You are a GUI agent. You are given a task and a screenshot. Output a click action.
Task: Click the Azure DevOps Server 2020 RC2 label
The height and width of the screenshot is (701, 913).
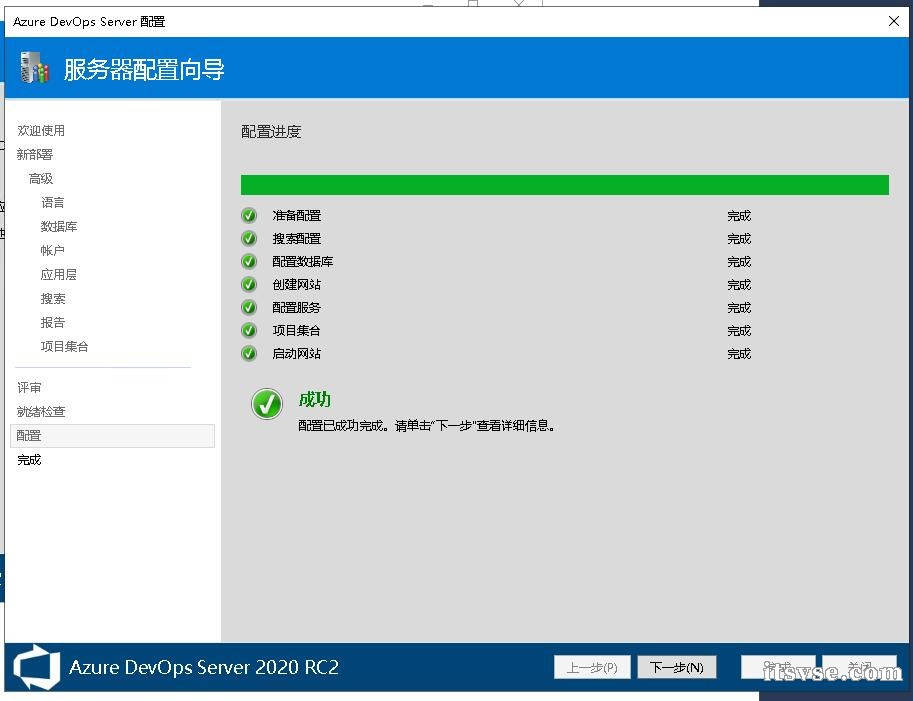click(204, 667)
